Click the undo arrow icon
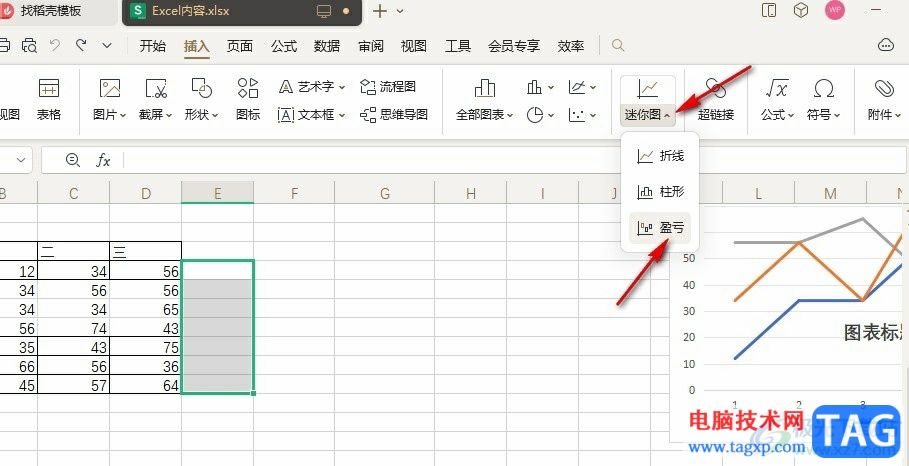 [55, 45]
